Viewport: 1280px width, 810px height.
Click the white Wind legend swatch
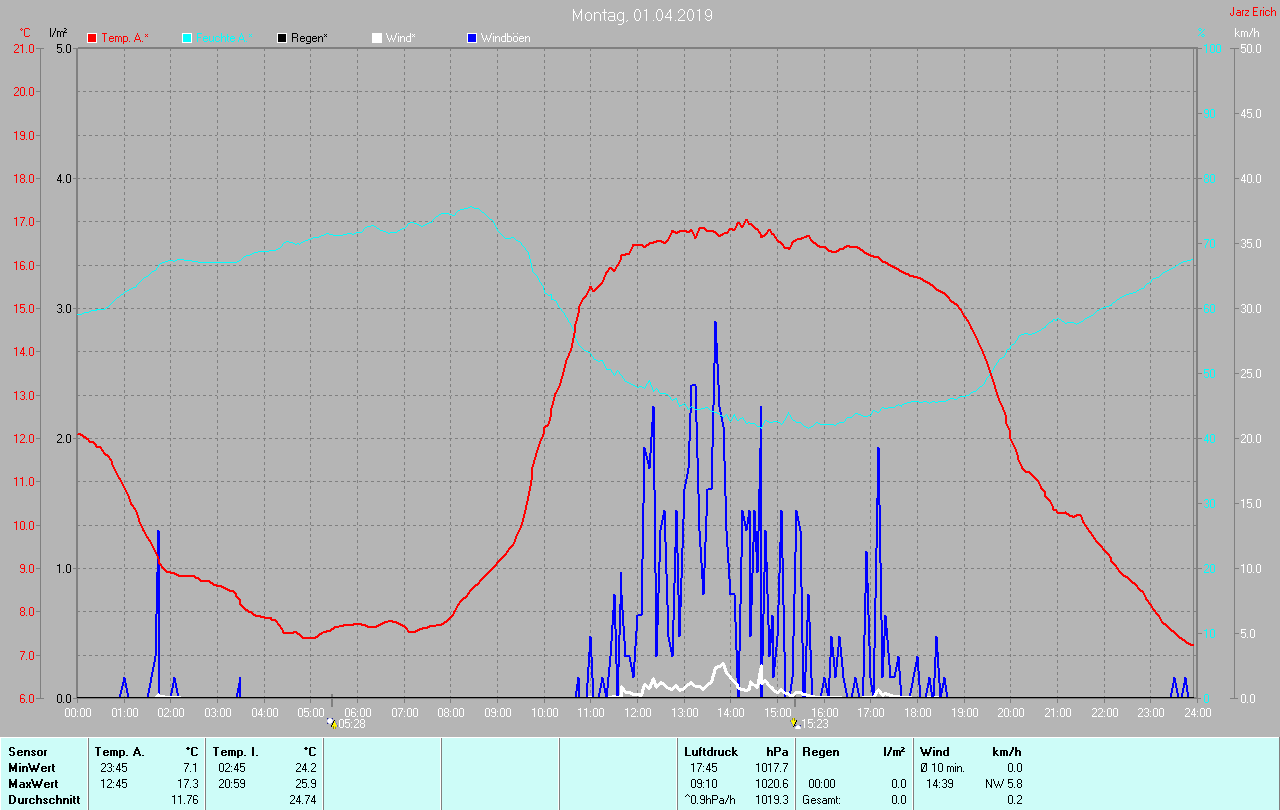[x=377, y=38]
